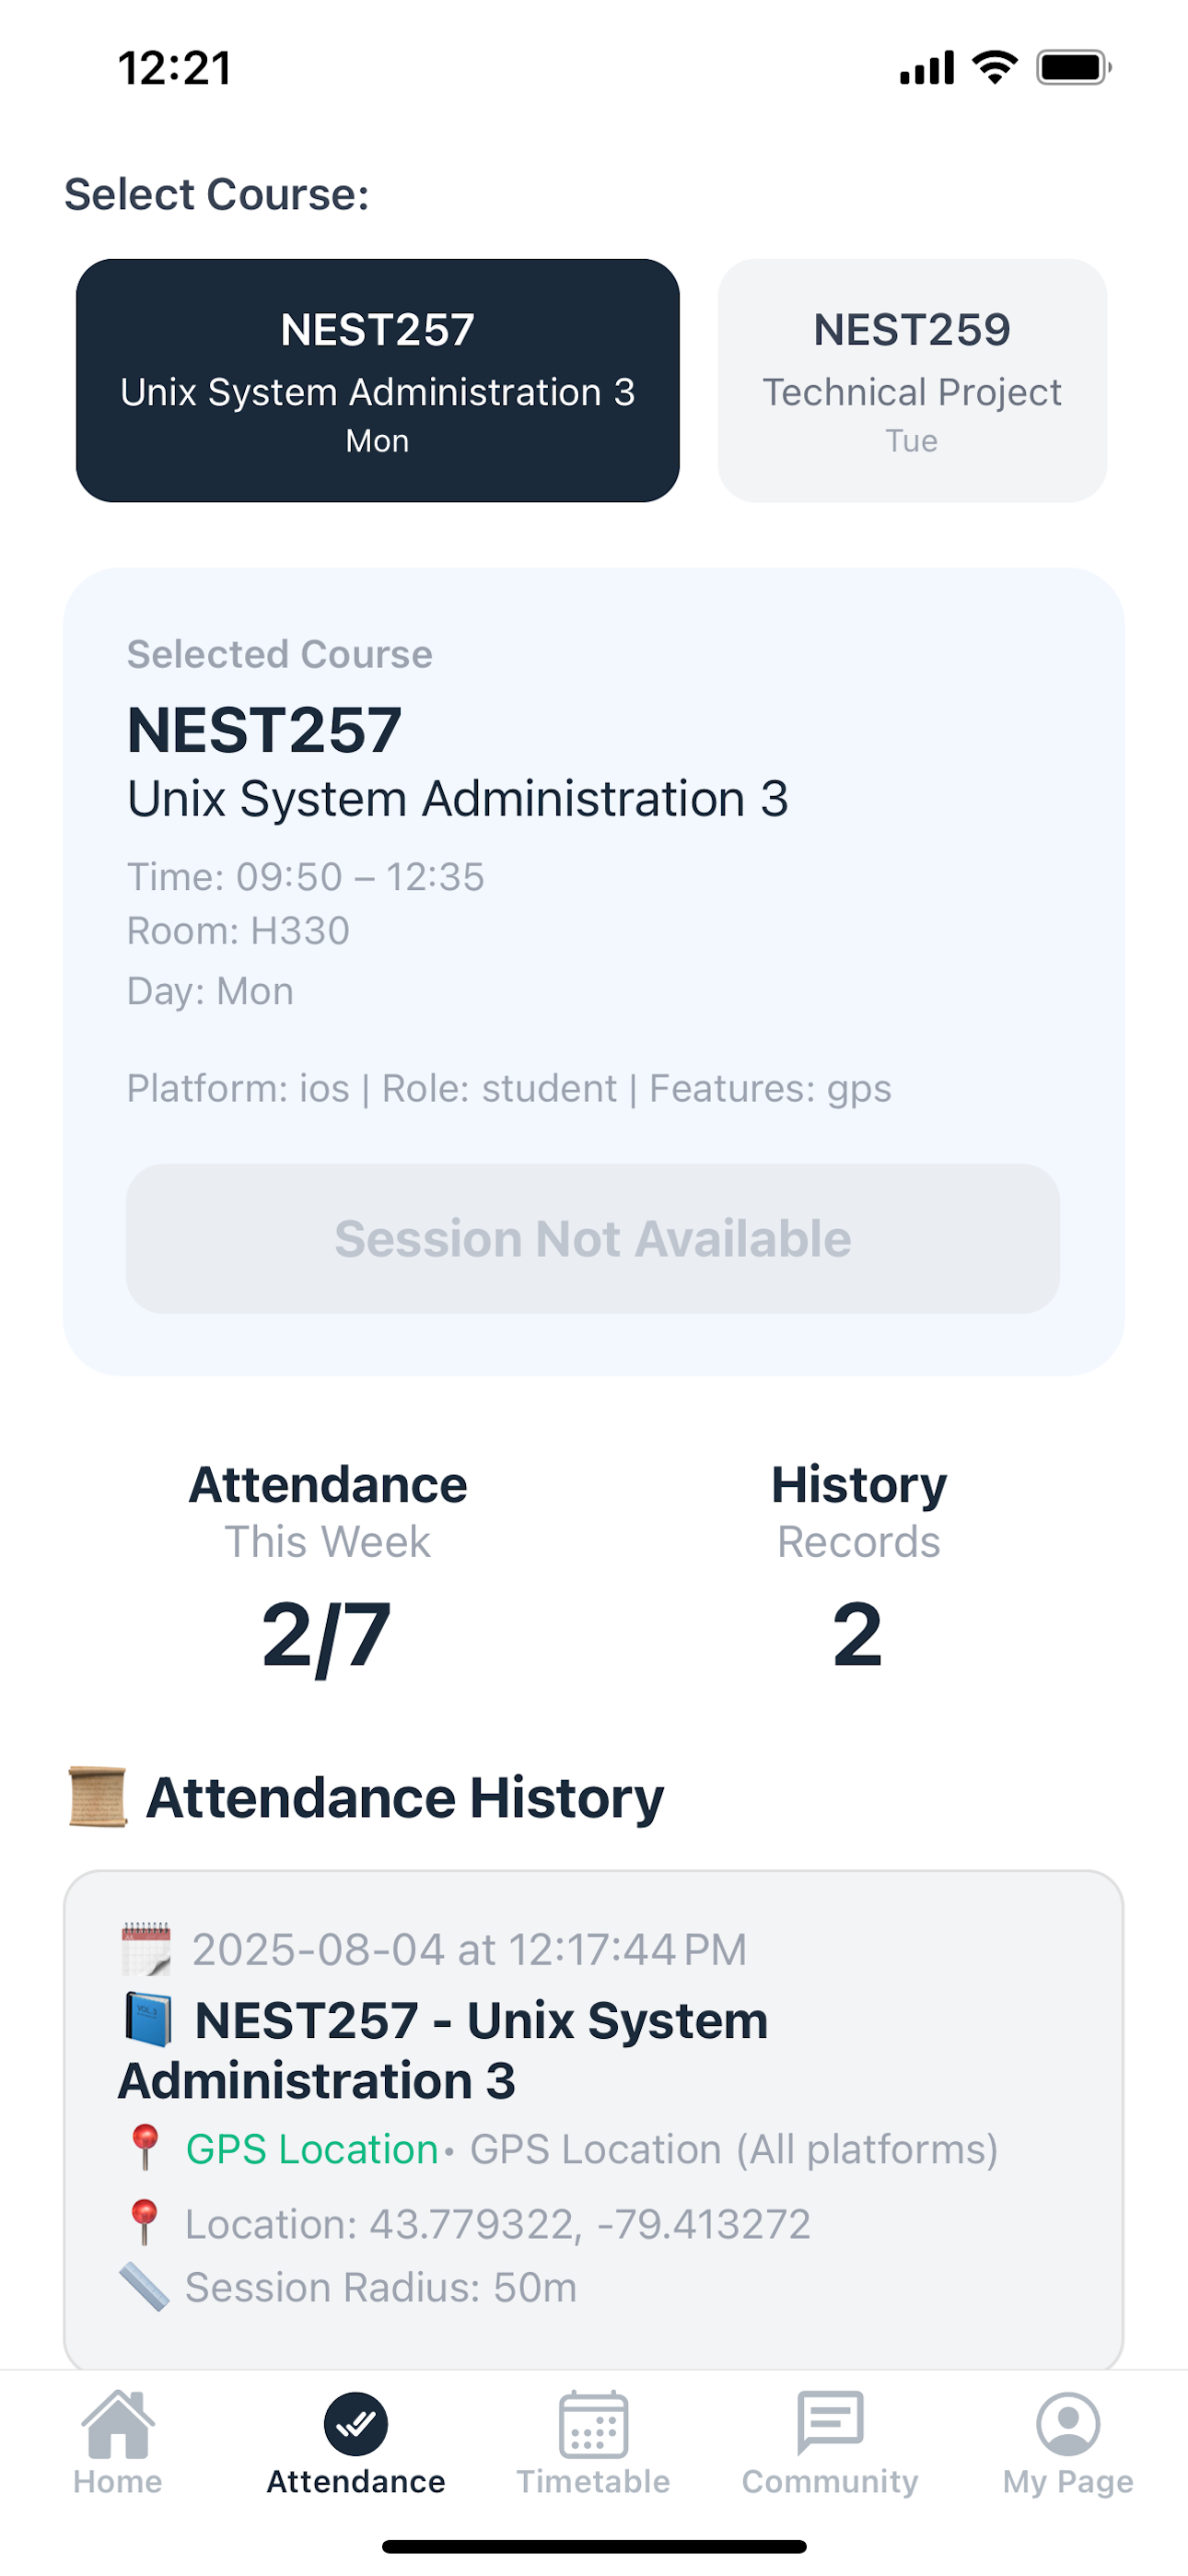Image resolution: width=1188 pixels, height=2576 pixels.
Task: Tap the Attendance This Week 2/7 stat
Action: click(x=327, y=1633)
